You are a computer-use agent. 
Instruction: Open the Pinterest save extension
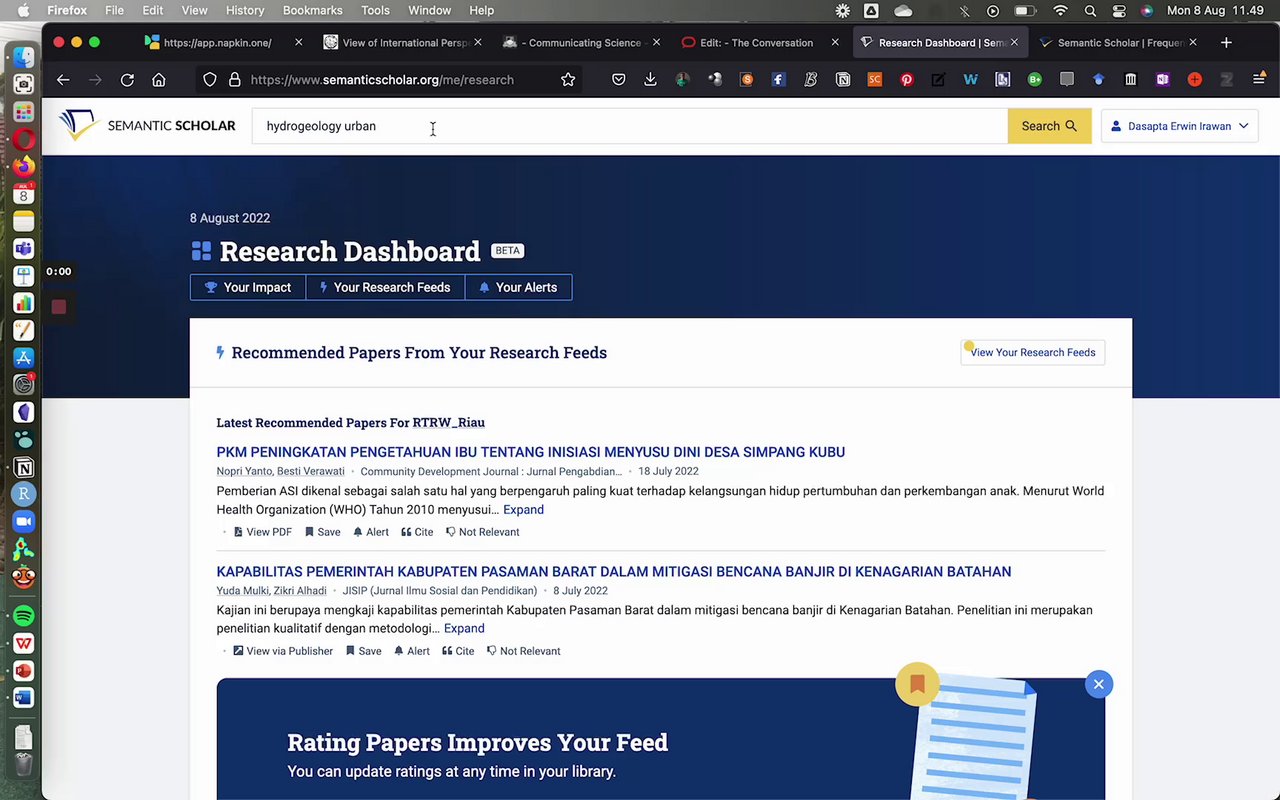(x=907, y=80)
